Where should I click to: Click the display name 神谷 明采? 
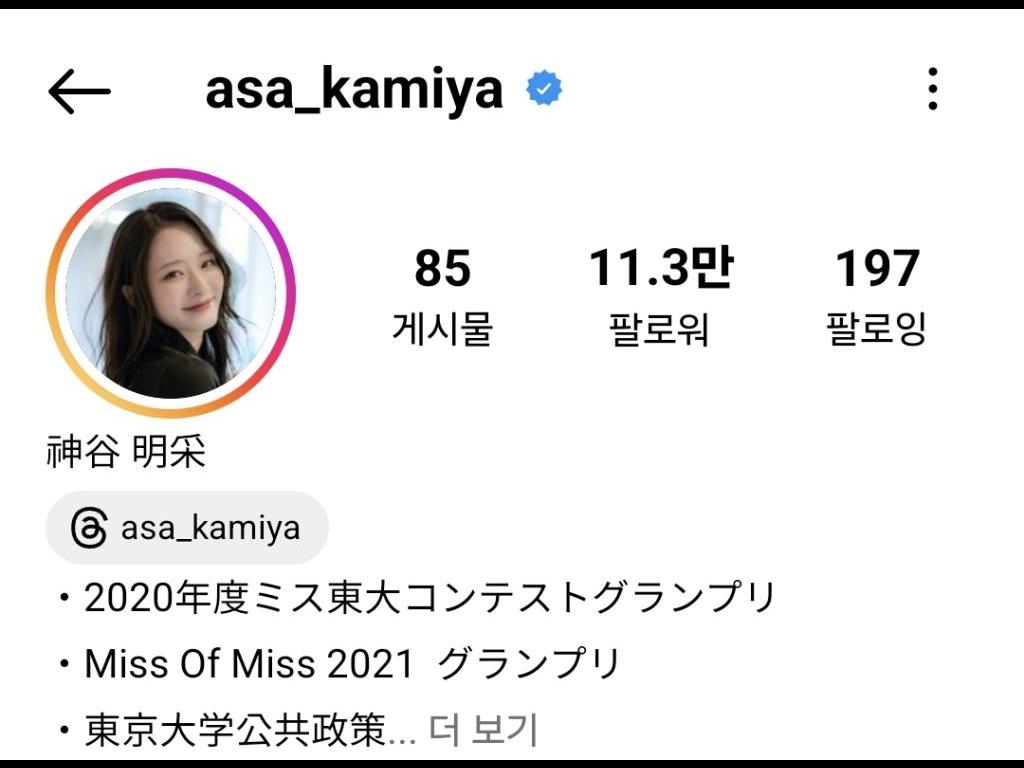tap(125, 451)
